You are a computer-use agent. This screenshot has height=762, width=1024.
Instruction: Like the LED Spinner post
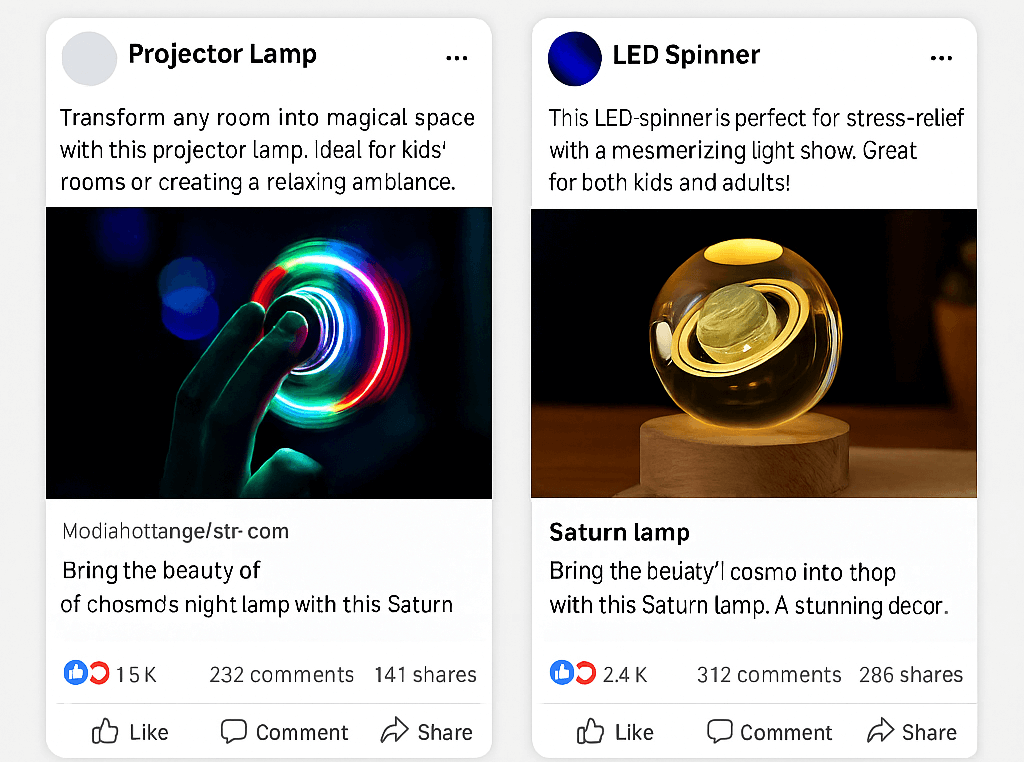615,732
